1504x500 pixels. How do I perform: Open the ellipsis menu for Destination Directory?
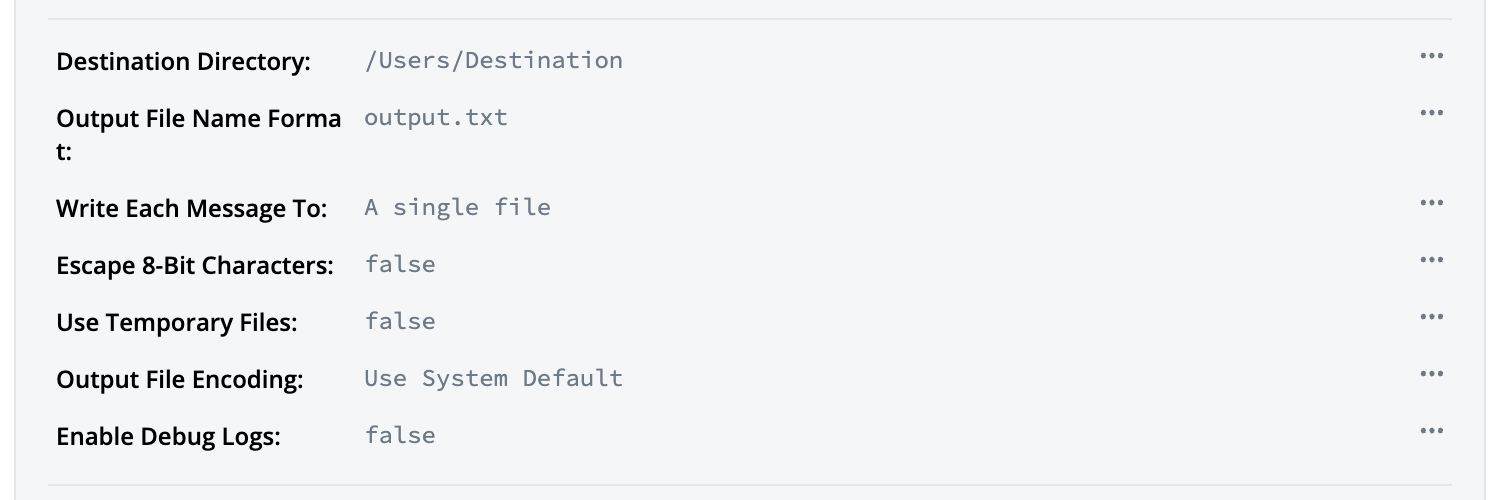[1431, 56]
